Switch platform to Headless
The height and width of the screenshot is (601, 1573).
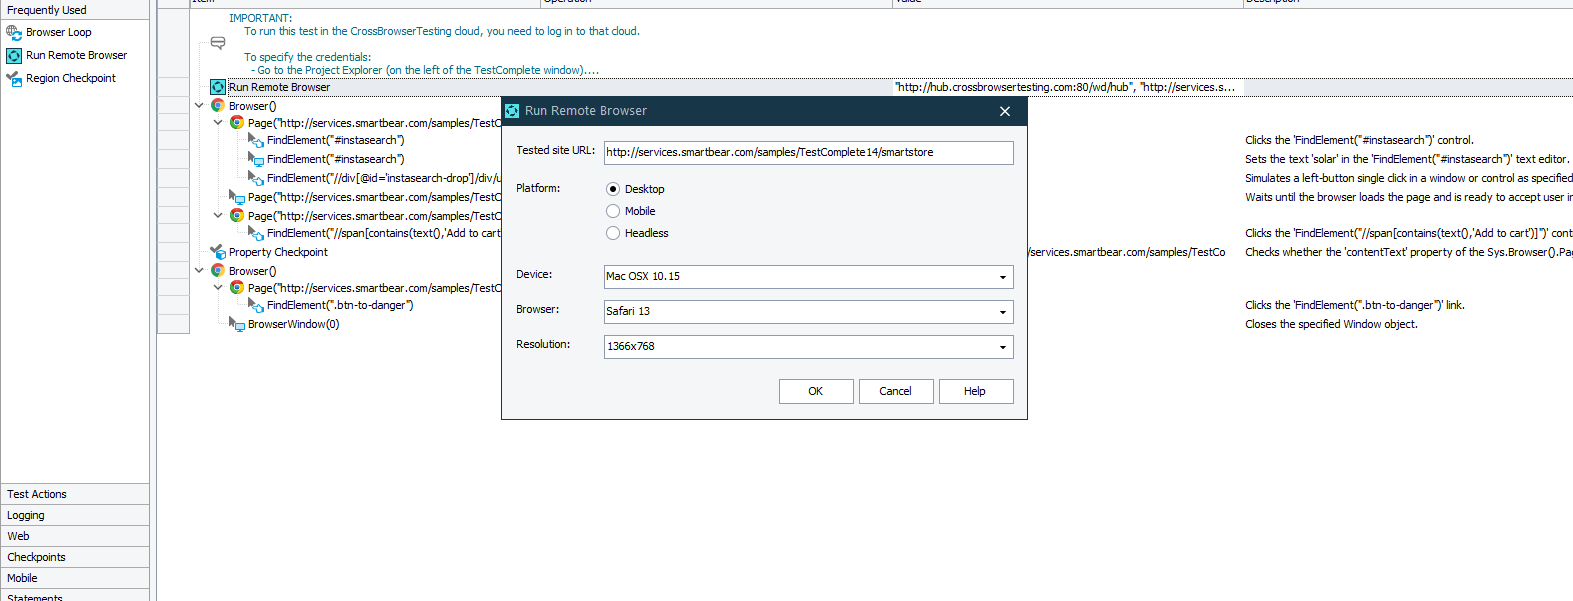click(x=613, y=233)
